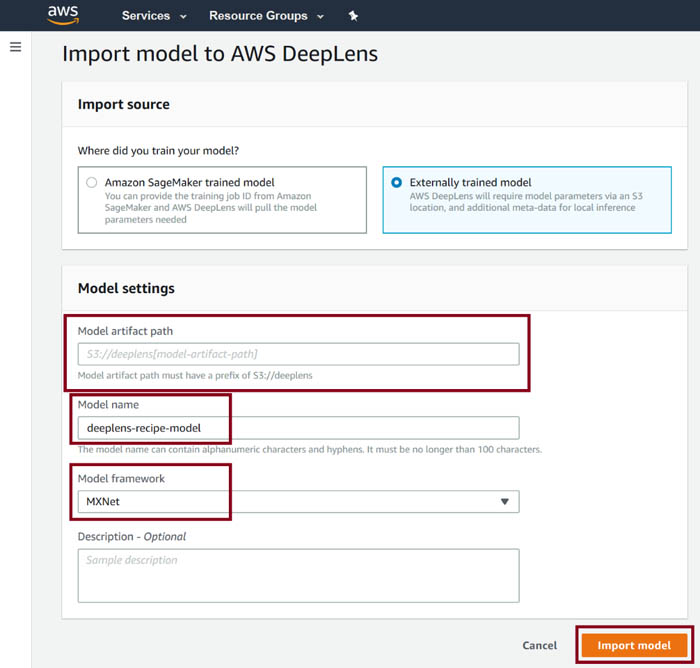Click the Amazon SageMaker trained model card
700x668 pixels.
coord(222,200)
